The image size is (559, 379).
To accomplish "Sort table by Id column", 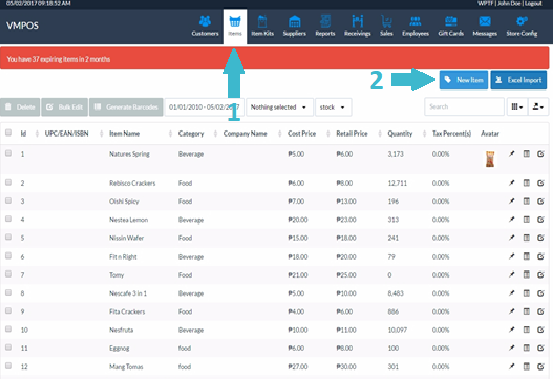I will click(x=23, y=134).
